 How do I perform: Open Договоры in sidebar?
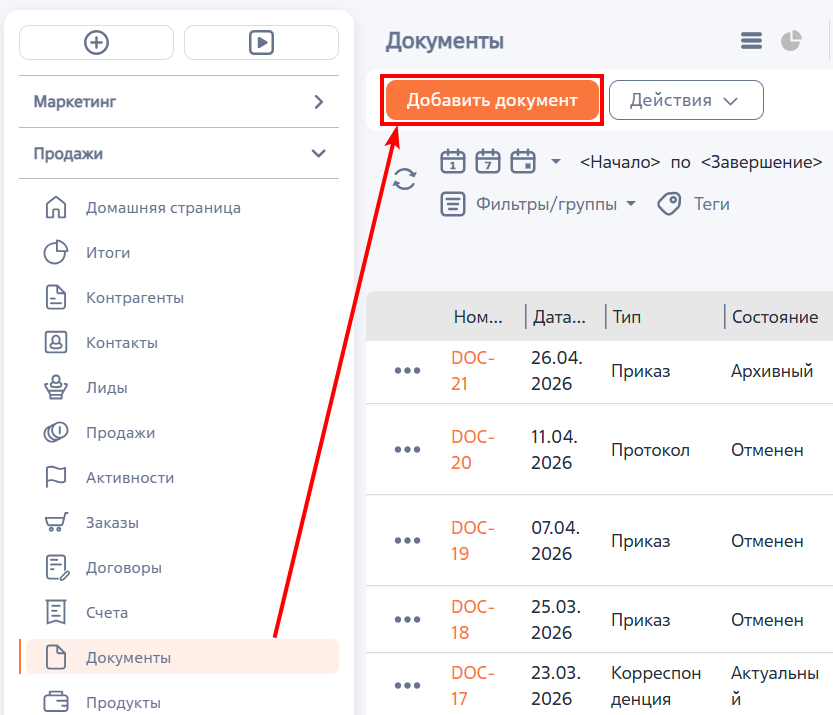coord(124,568)
